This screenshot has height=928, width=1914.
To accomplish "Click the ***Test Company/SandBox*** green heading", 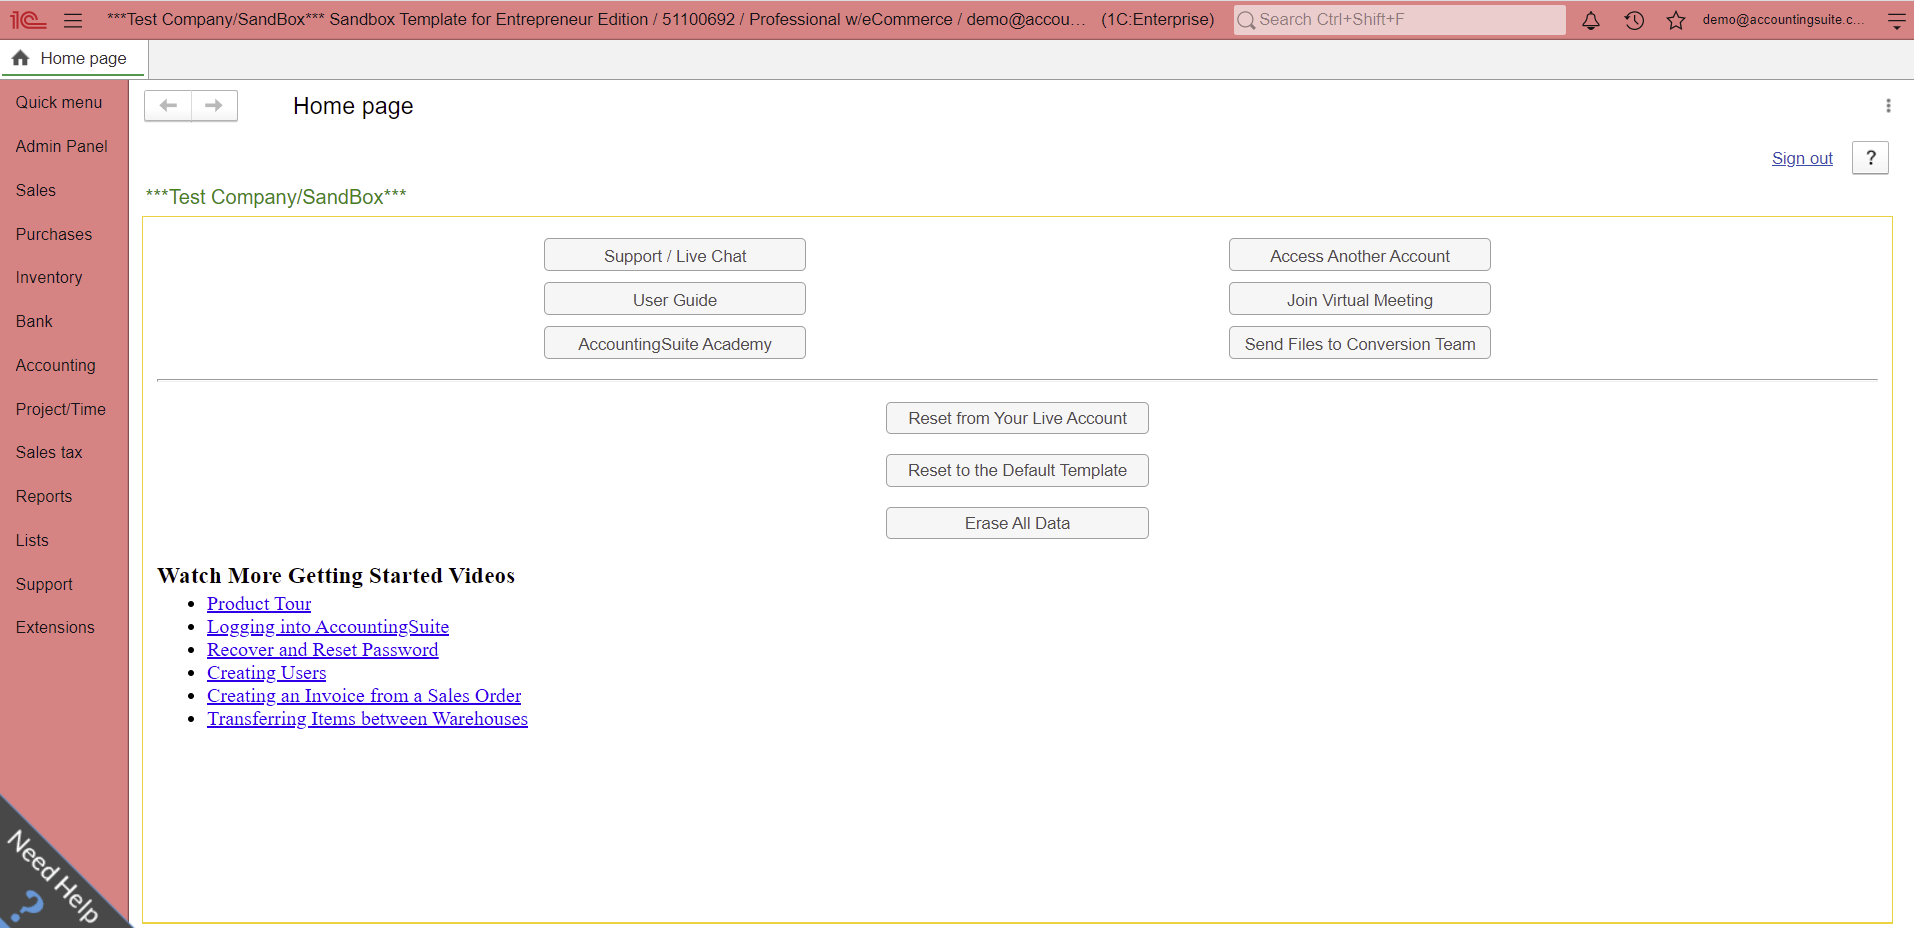I will (276, 197).
